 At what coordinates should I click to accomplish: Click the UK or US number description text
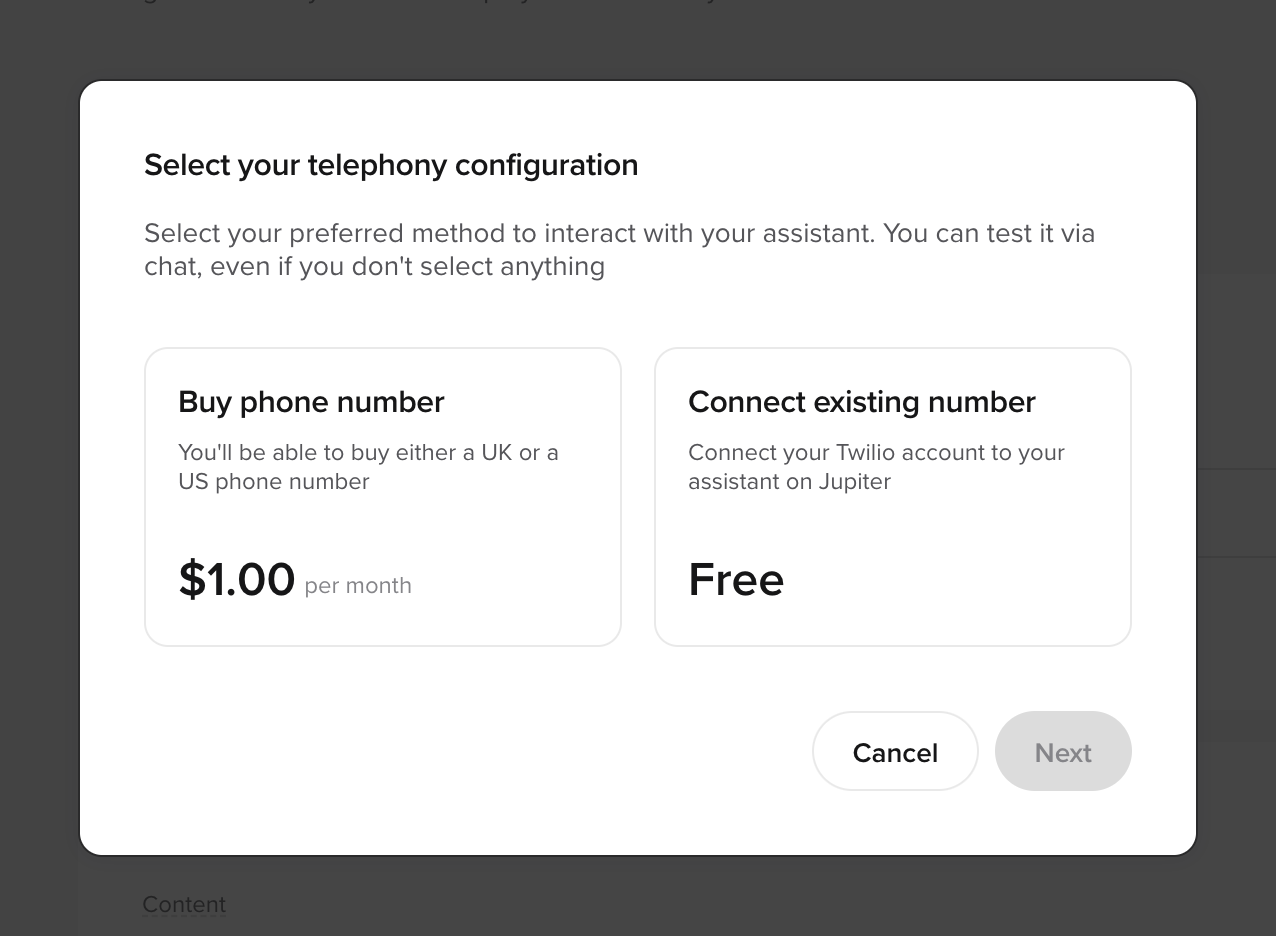click(368, 466)
